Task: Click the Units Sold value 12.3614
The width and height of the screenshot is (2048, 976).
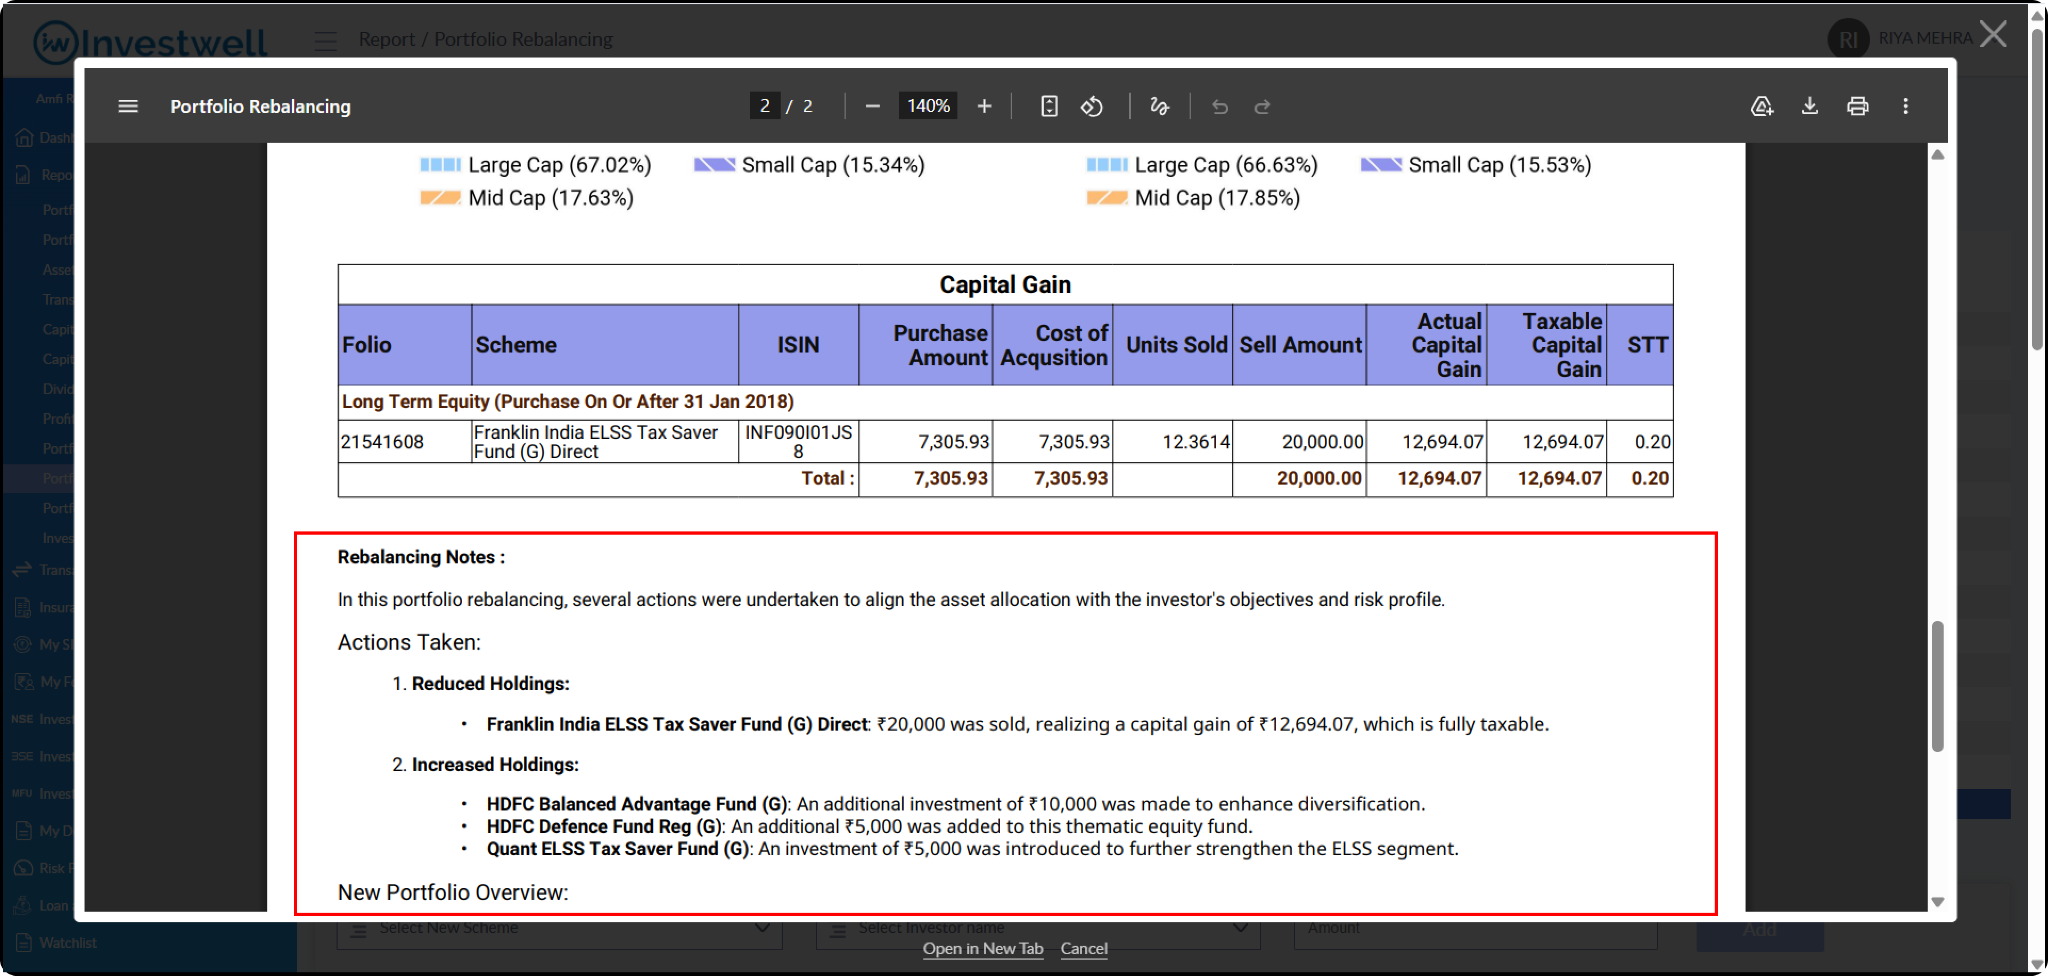Action: click(x=1196, y=442)
